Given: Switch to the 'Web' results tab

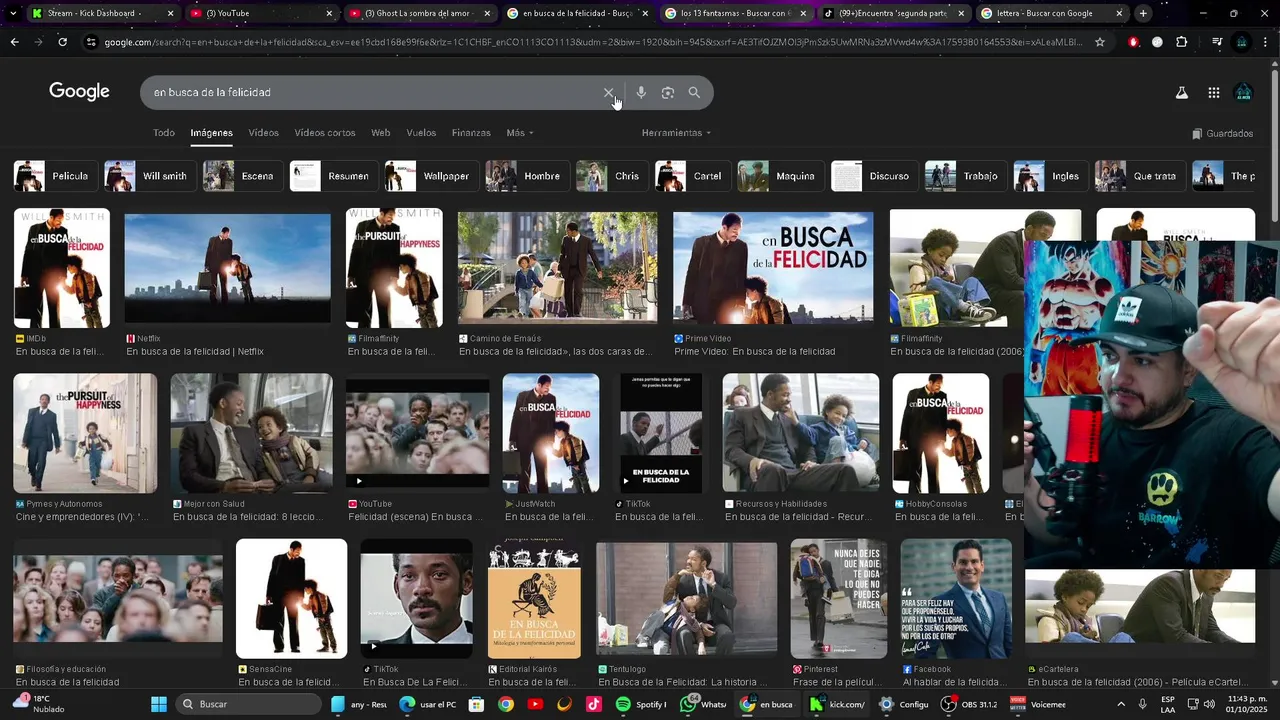Looking at the screenshot, I should coord(381,133).
